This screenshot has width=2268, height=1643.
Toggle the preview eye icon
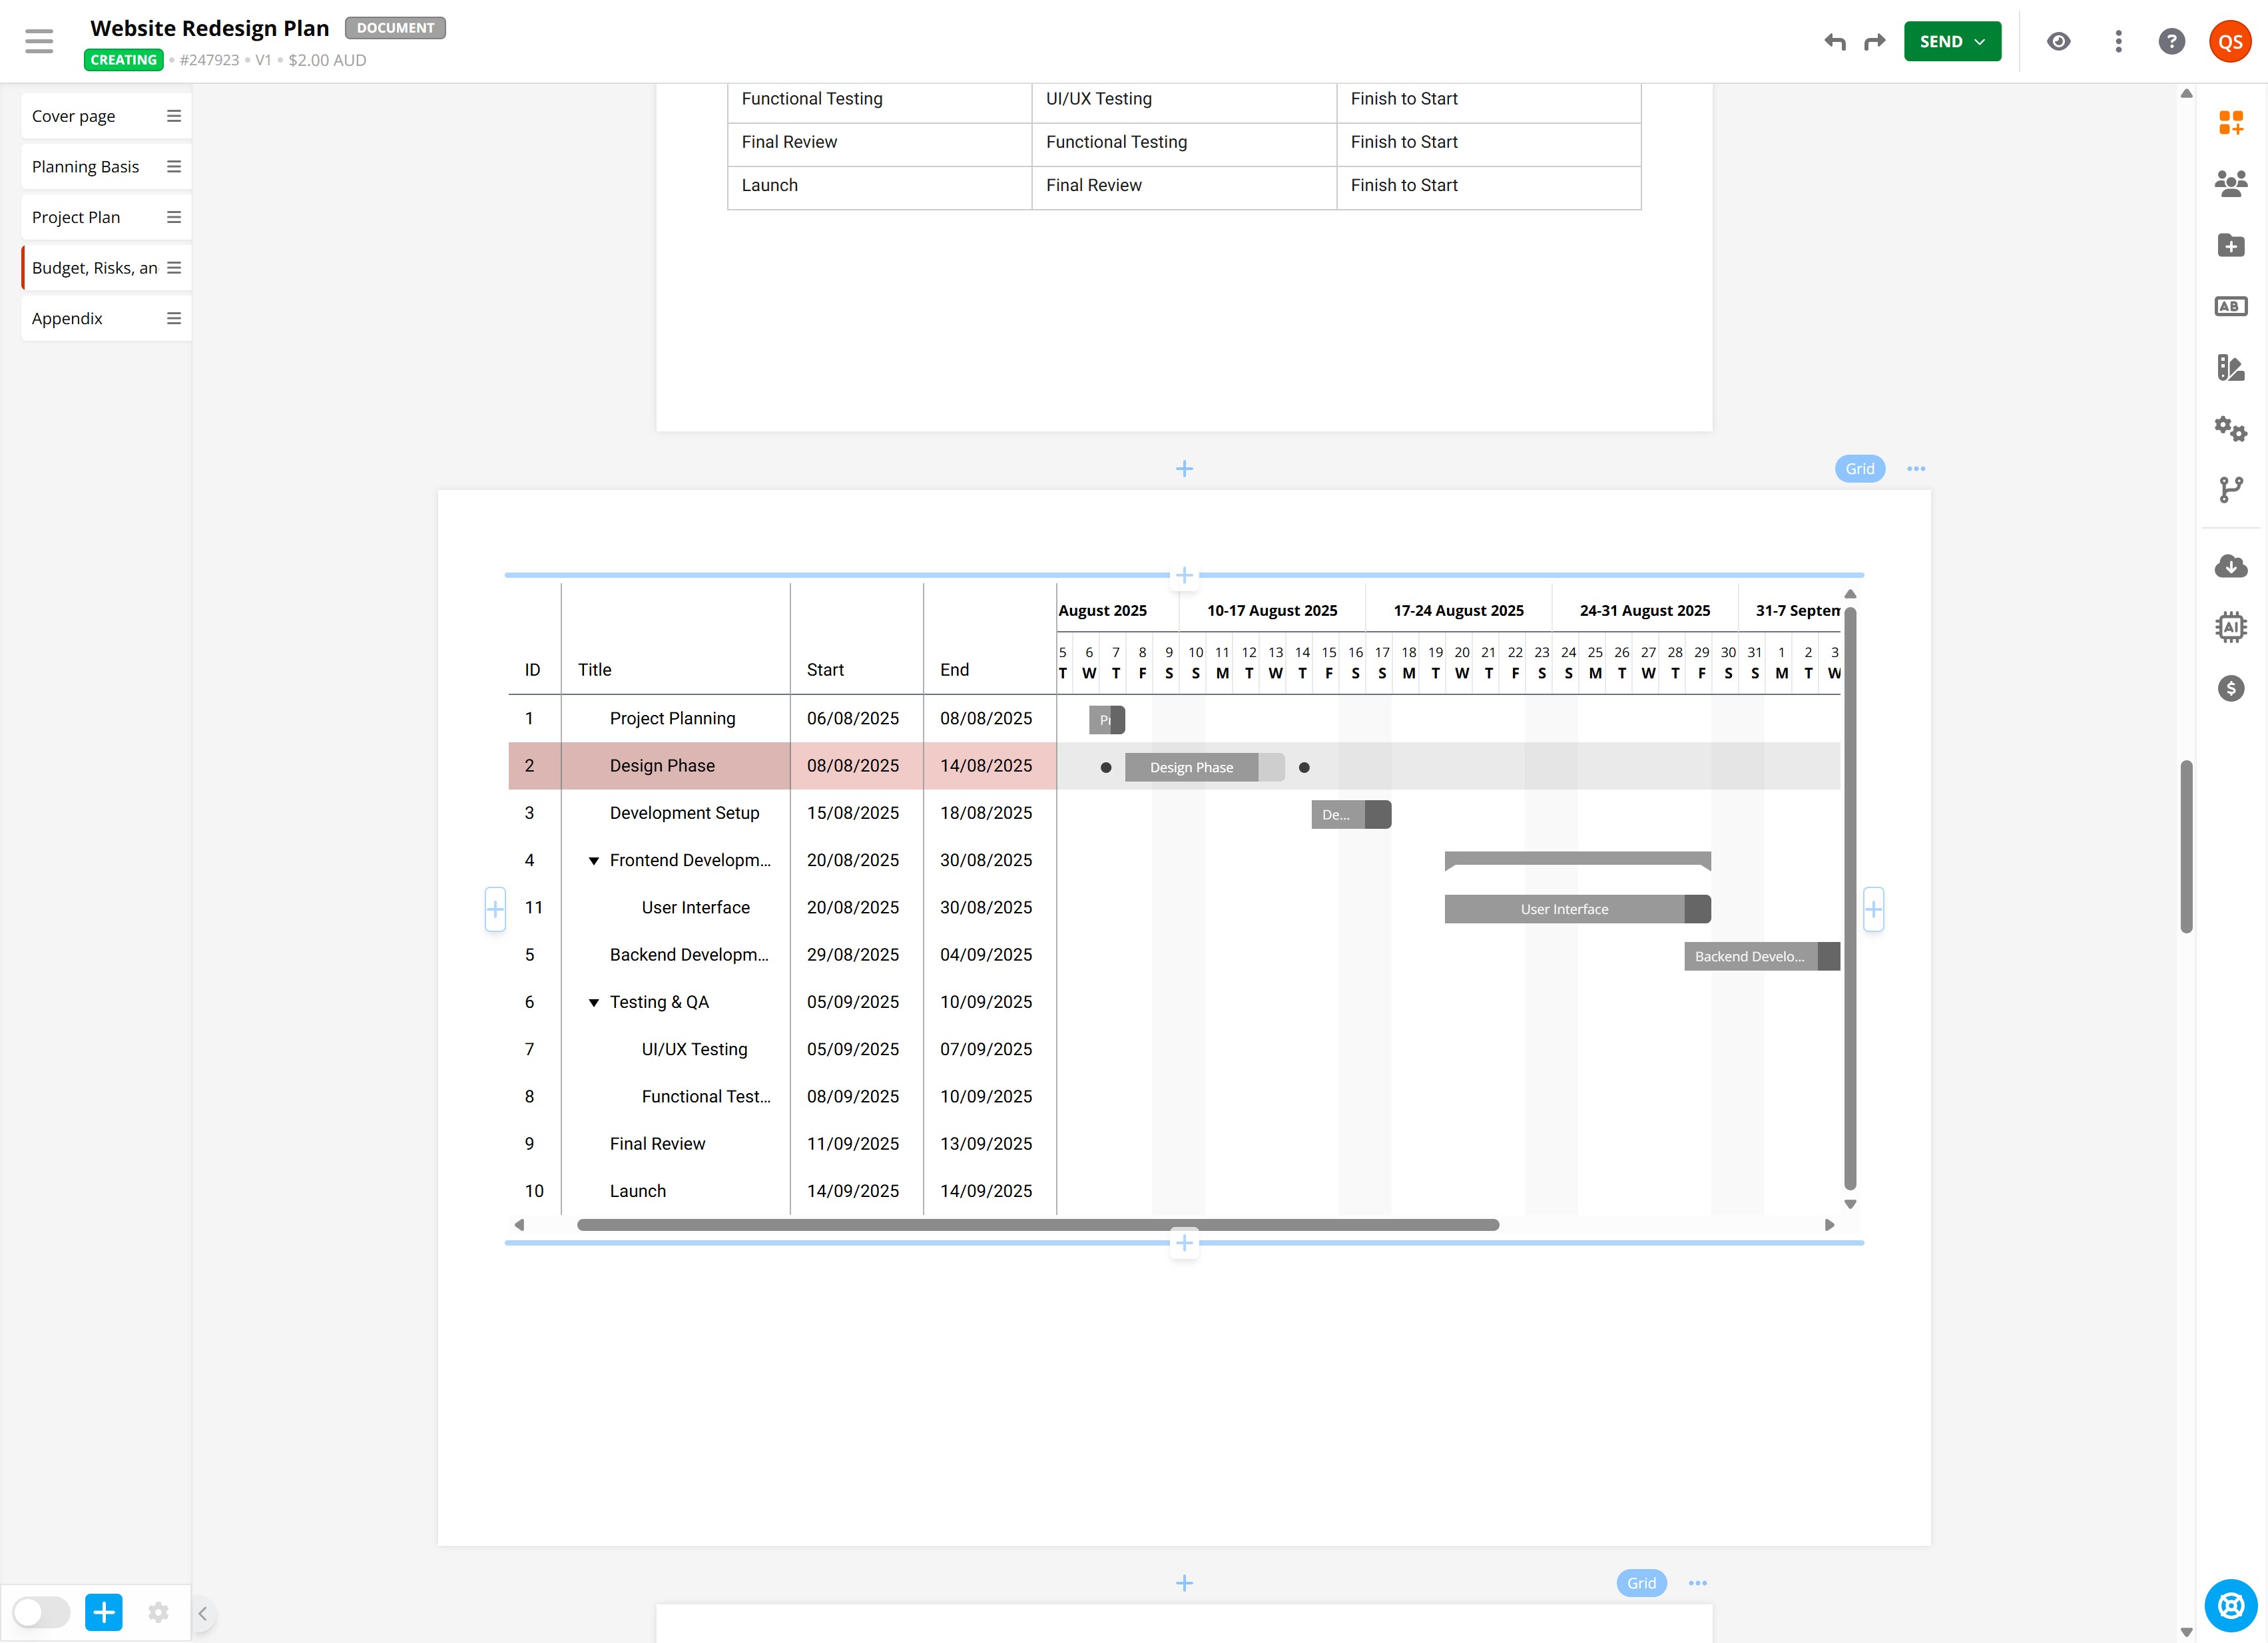coord(2058,41)
